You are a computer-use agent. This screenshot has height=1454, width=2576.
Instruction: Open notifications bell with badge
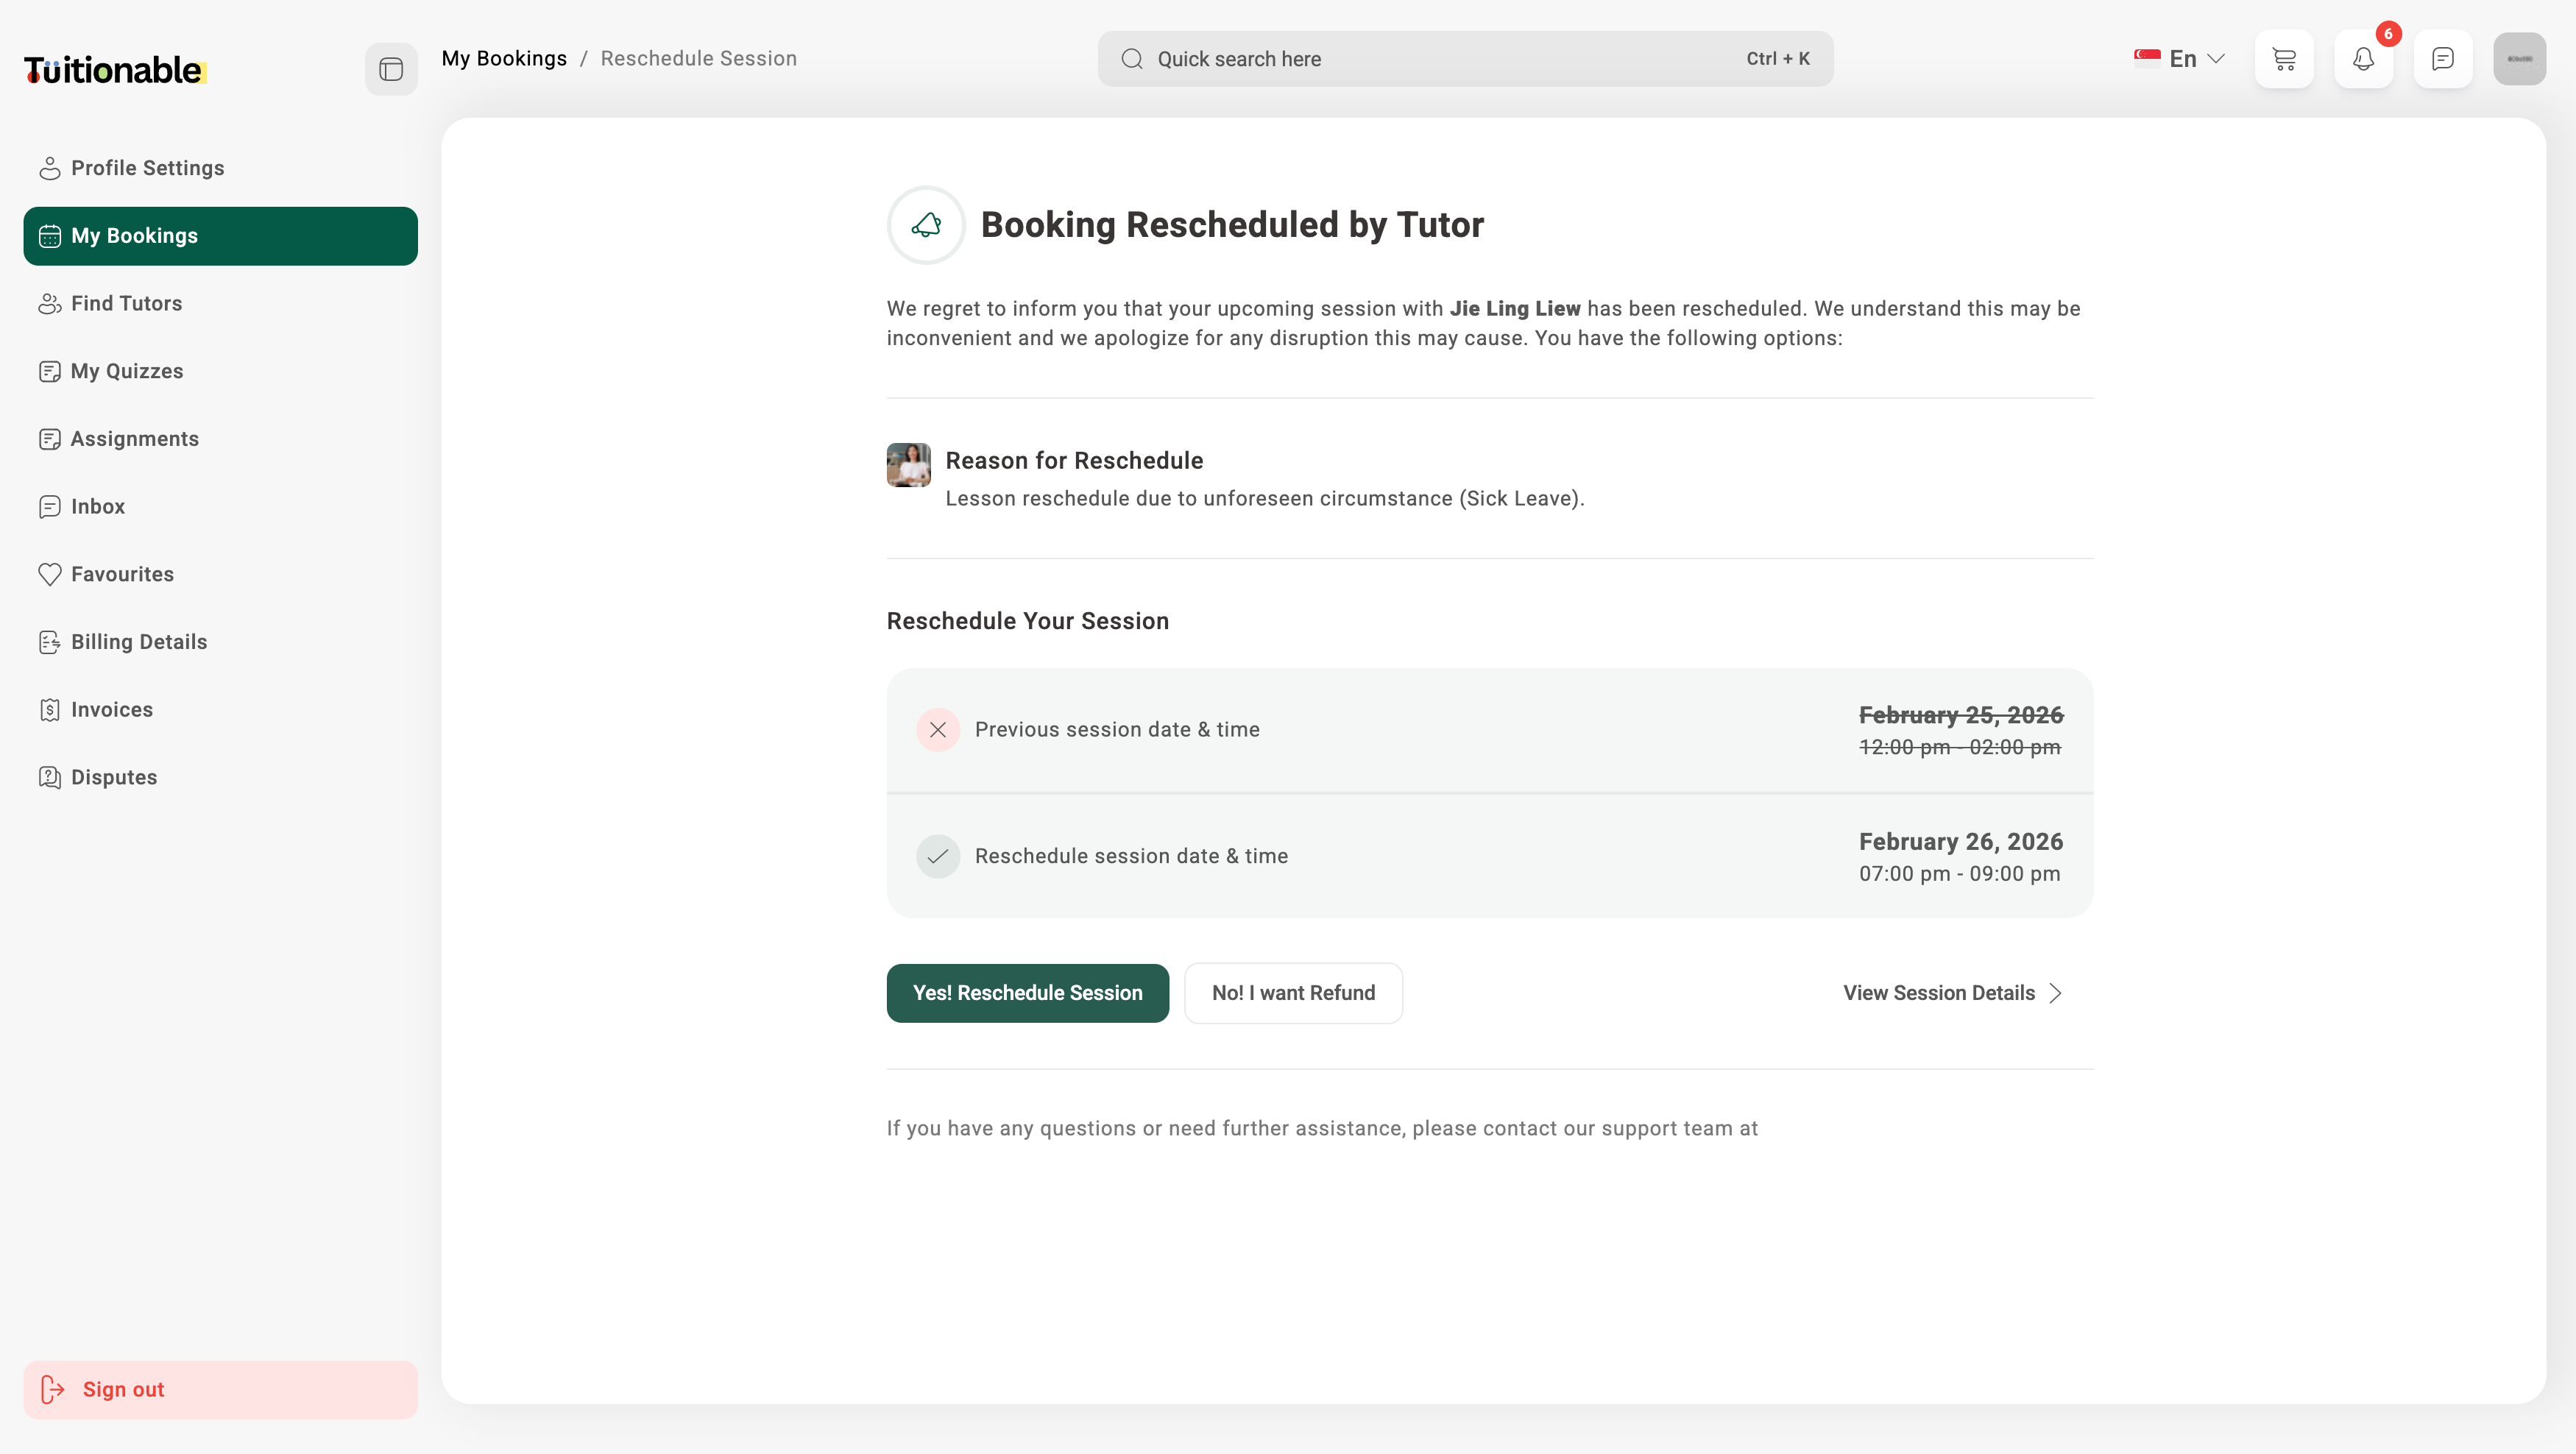[2363, 59]
